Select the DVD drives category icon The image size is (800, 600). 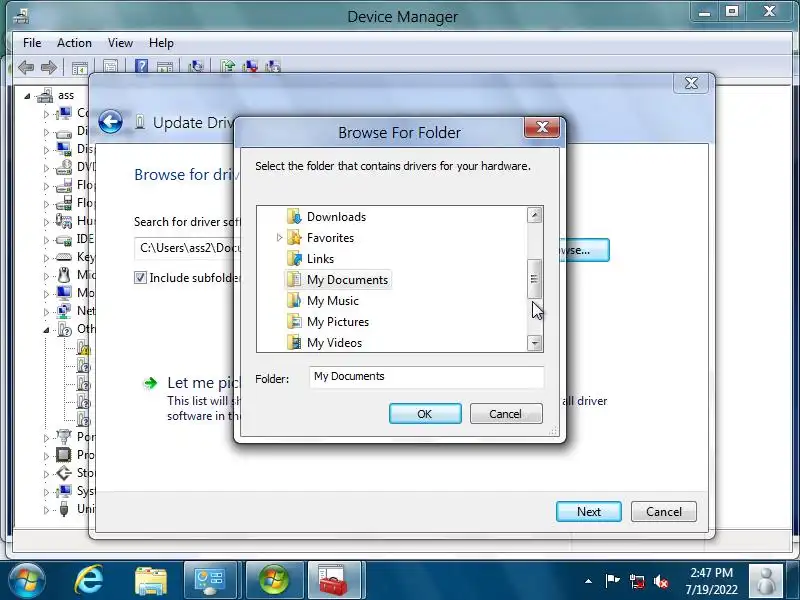click(64, 167)
